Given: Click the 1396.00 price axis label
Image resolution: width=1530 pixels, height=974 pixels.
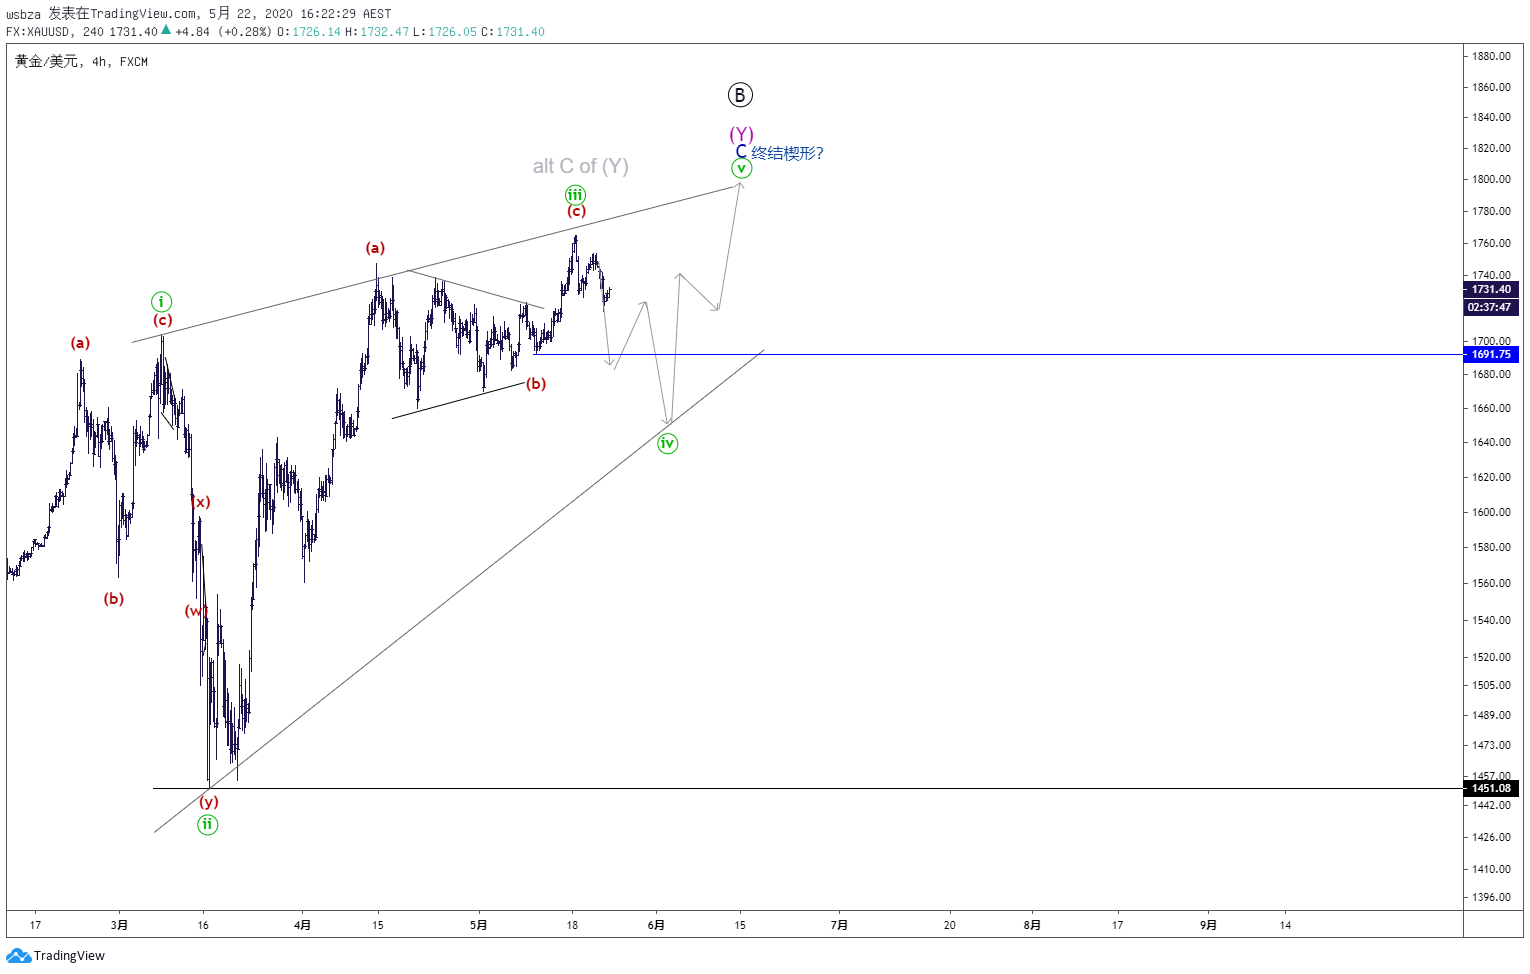Looking at the screenshot, I should click(x=1491, y=897).
